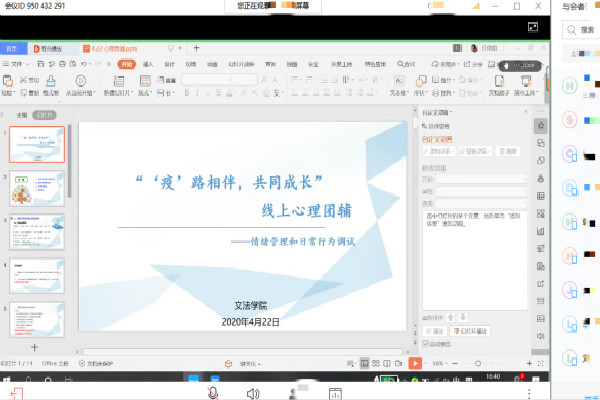
Task: Add a new slide with plus icon
Action: (36, 347)
